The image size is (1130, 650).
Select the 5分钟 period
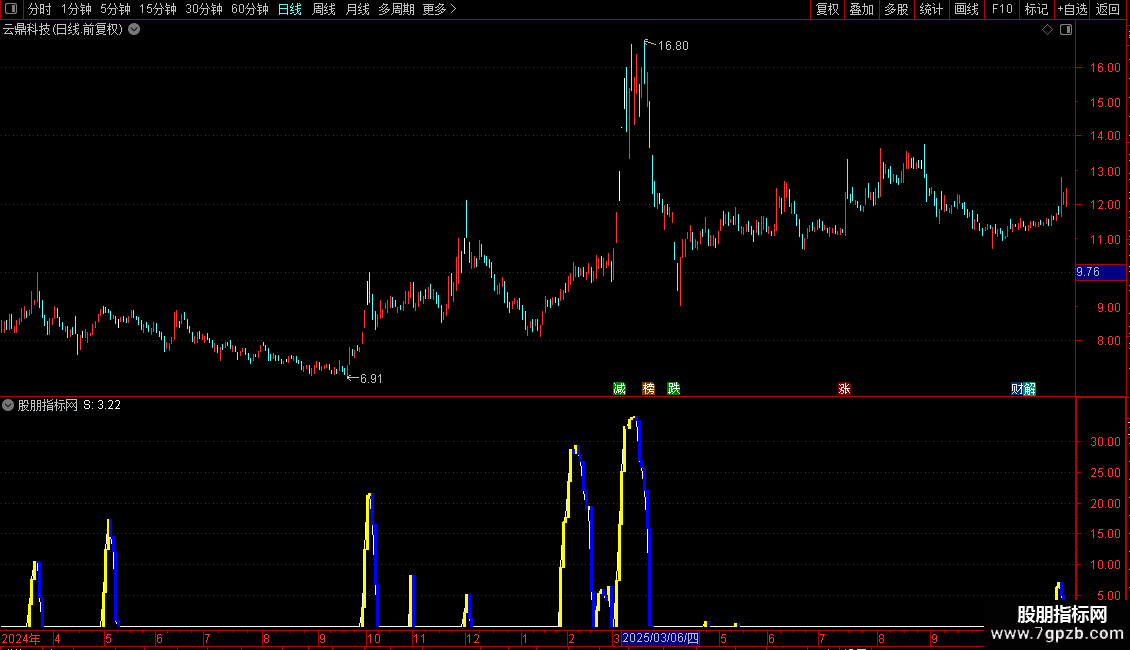click(115, 9)
